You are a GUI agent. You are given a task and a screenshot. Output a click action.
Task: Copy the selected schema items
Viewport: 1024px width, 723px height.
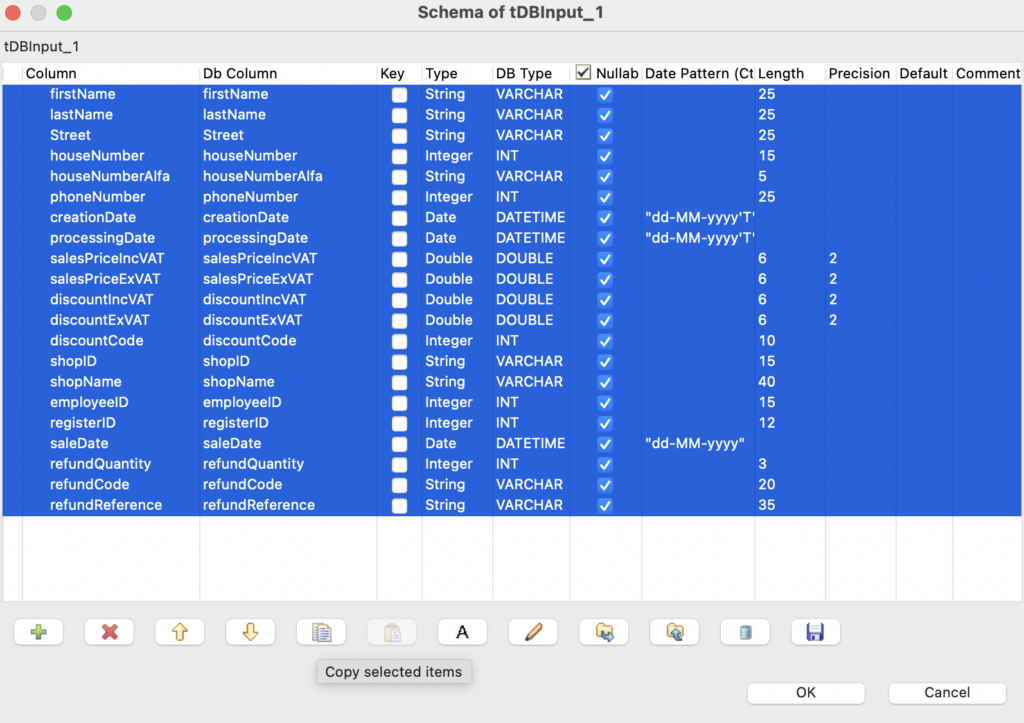[321, 631]
